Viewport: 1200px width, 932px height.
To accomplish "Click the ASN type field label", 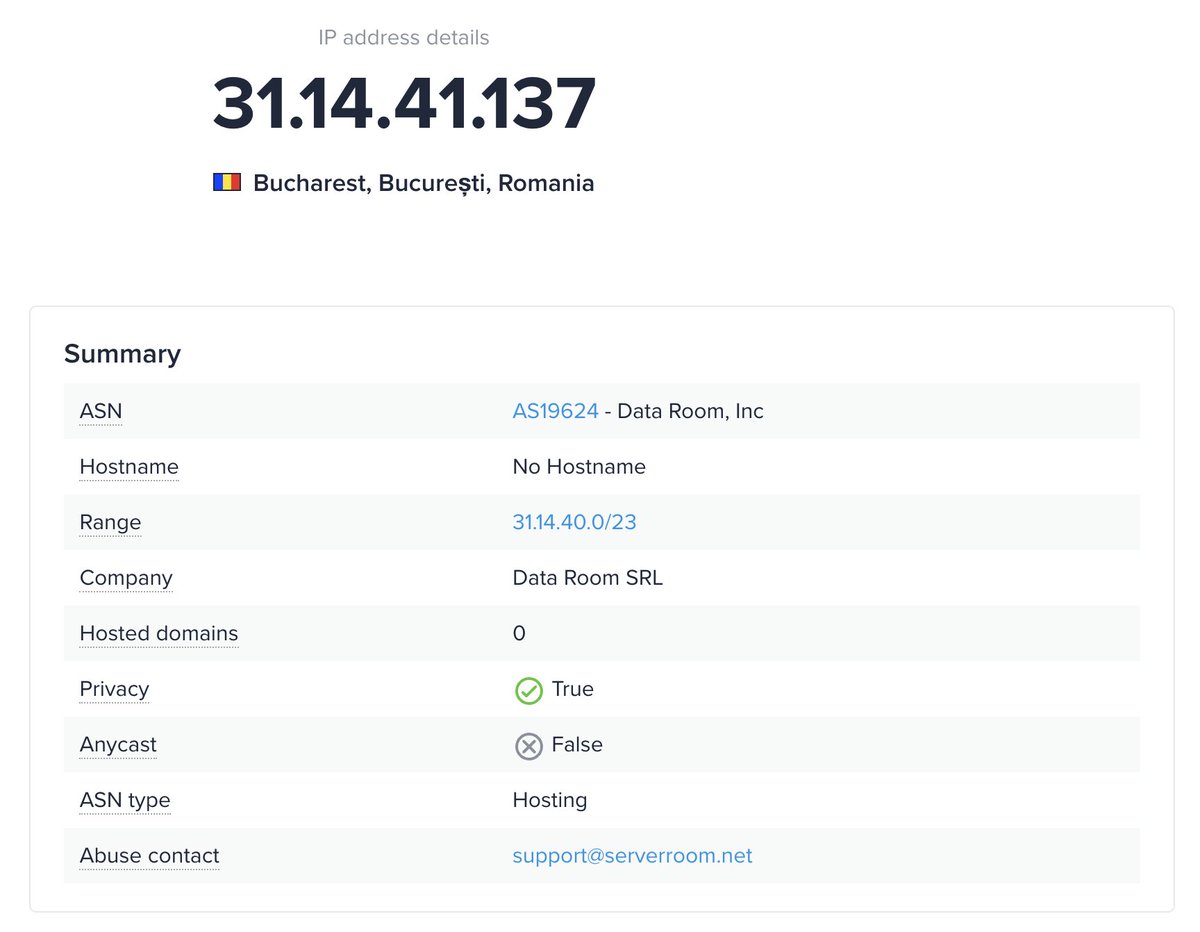I will click(125, 800).
